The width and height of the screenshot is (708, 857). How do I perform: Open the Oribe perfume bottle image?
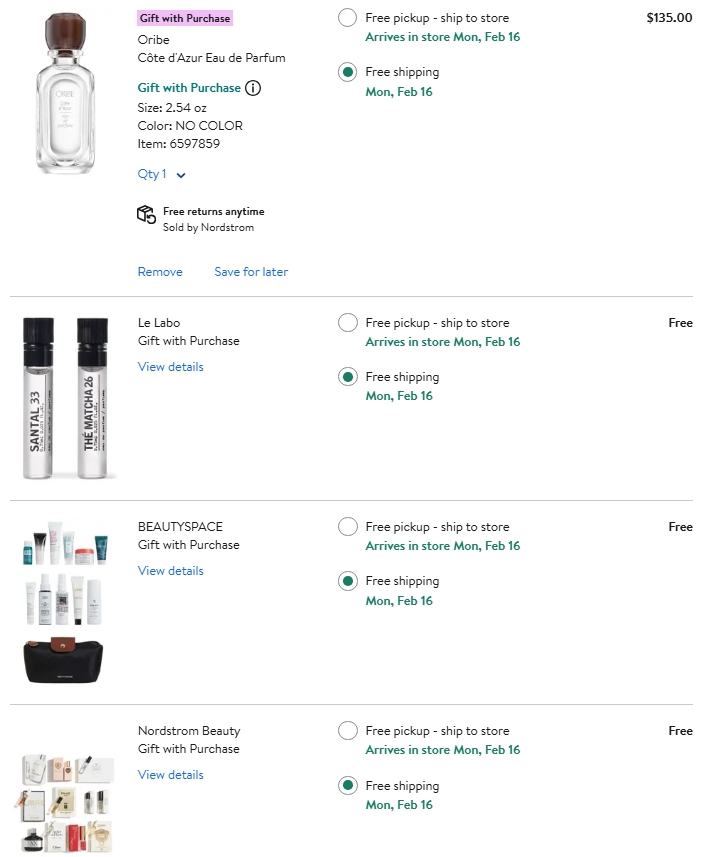[x=68, y=92]
